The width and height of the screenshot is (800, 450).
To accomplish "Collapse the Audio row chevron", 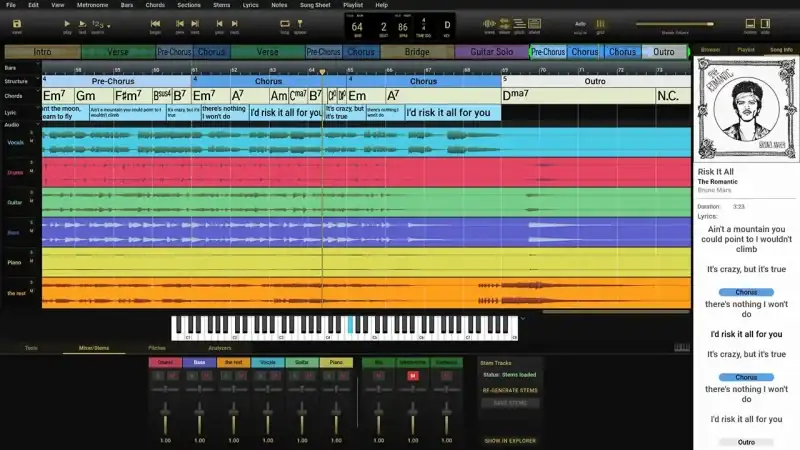I will (37, 124).
